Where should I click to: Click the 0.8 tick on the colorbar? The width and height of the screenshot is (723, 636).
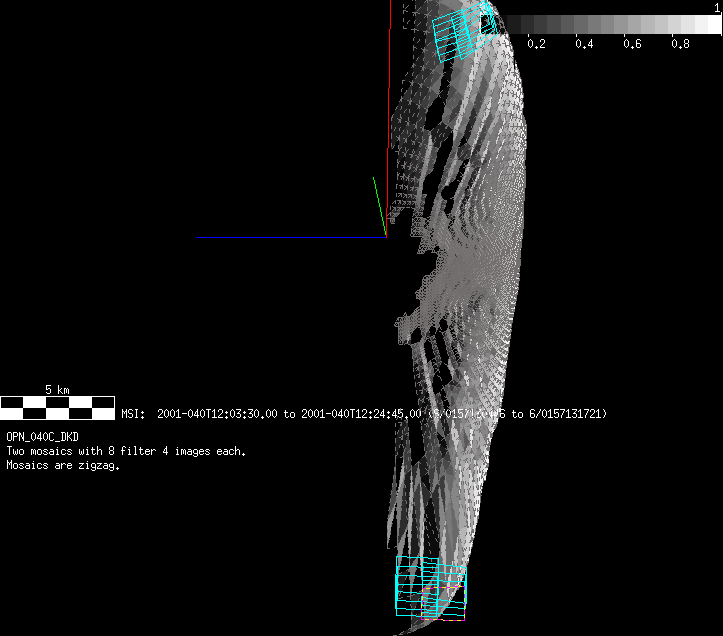click(x=680, y=44)
